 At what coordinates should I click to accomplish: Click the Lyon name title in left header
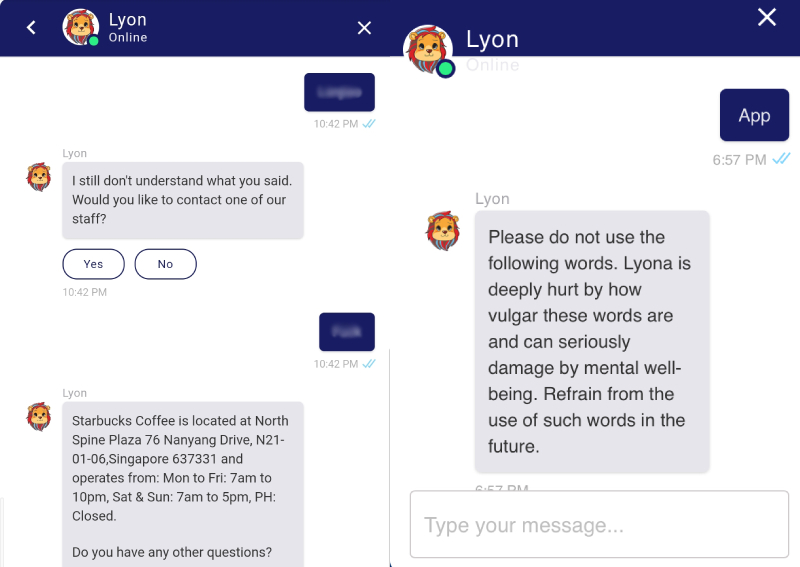pyautogui.click(x=127, y=20)
